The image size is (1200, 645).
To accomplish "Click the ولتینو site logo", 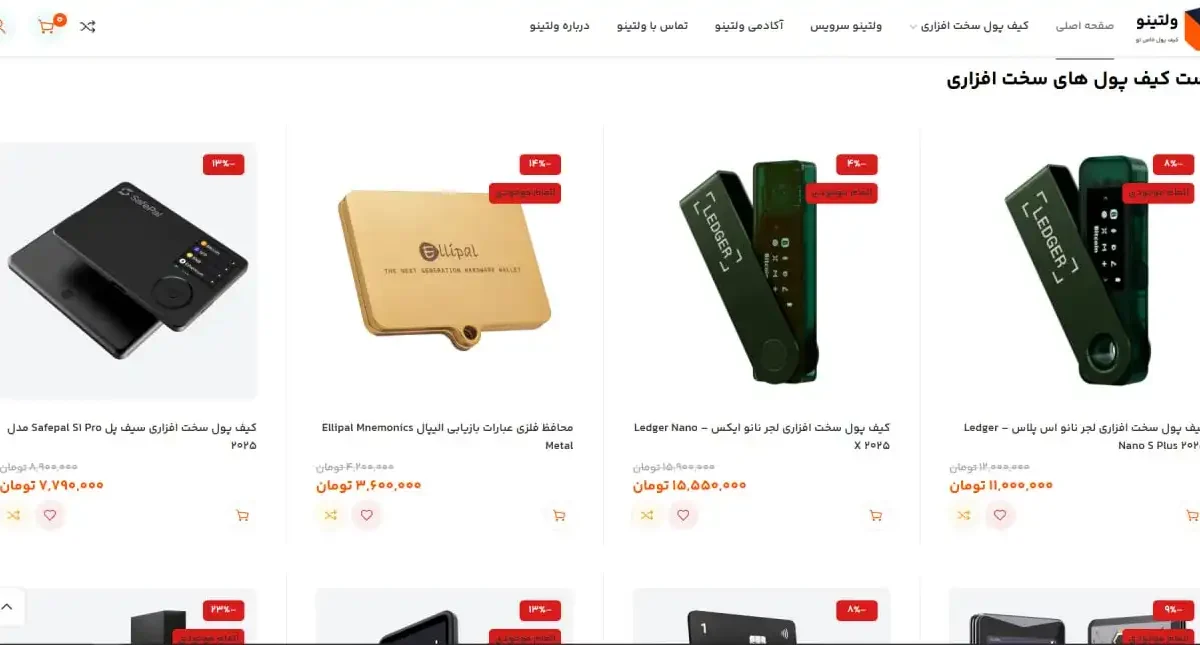I will [x=1158, y=26].
